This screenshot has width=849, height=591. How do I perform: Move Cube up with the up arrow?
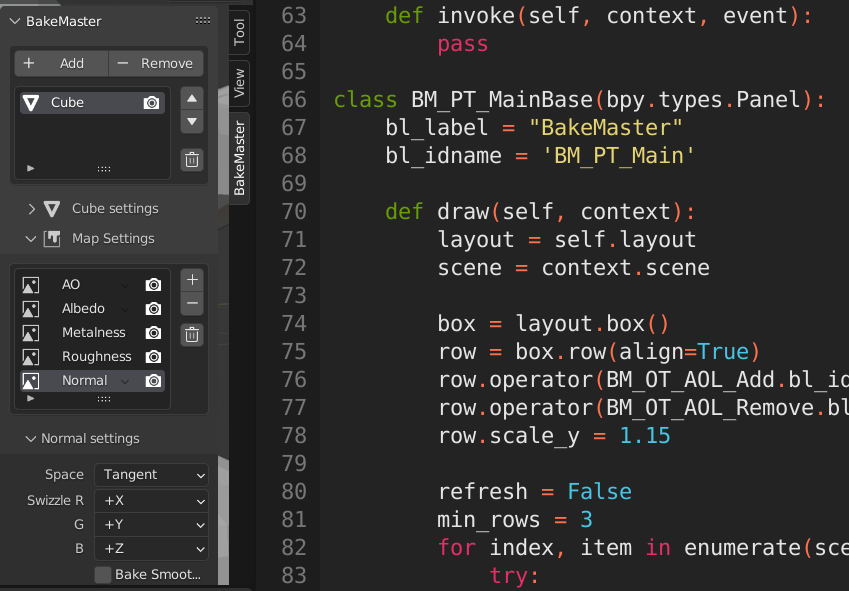click(192, 98)
